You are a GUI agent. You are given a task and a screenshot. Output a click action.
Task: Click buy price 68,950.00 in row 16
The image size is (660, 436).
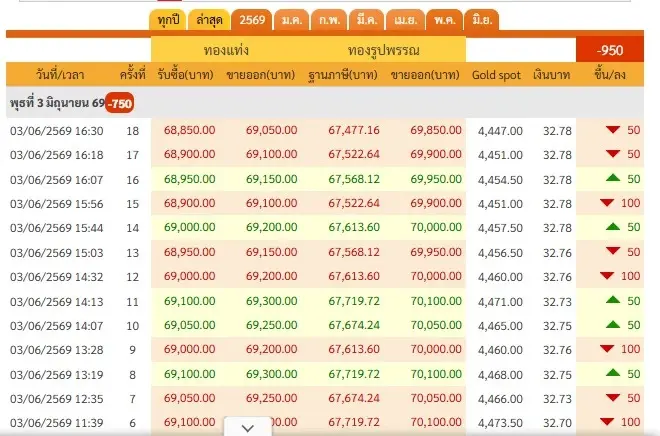(x=189, y=179)
